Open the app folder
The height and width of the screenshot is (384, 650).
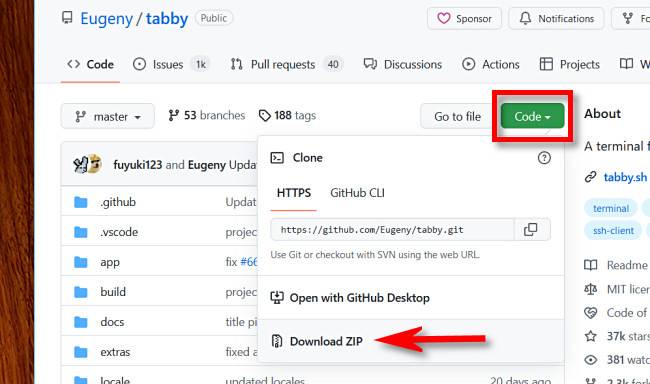click(110, 262)
